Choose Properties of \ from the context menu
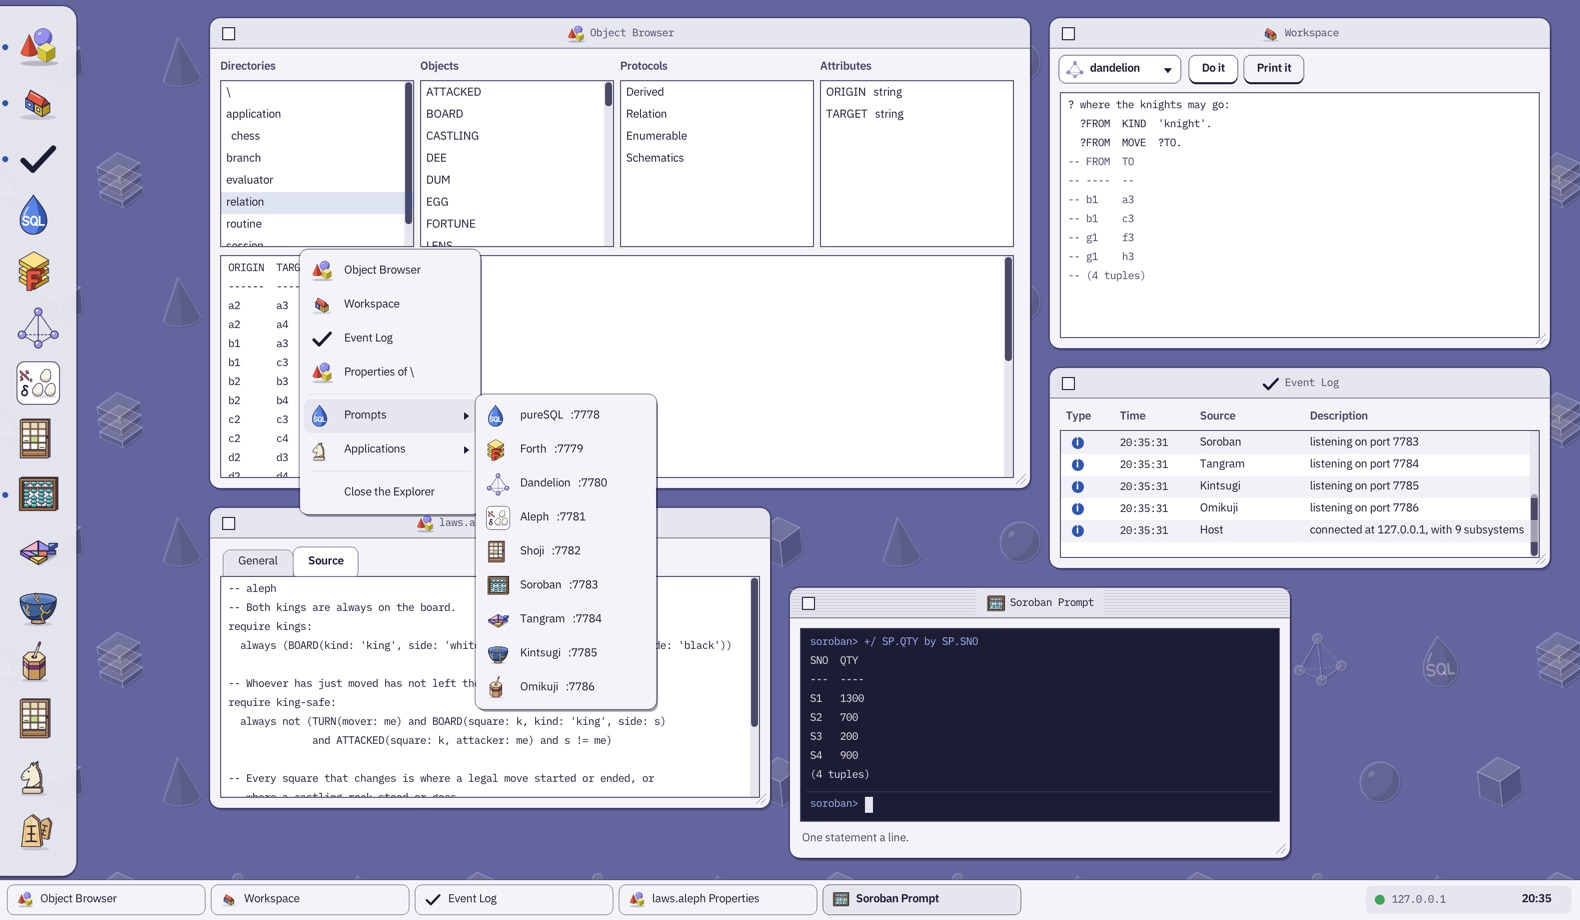 pyautogui.click(x=390, y=372)
